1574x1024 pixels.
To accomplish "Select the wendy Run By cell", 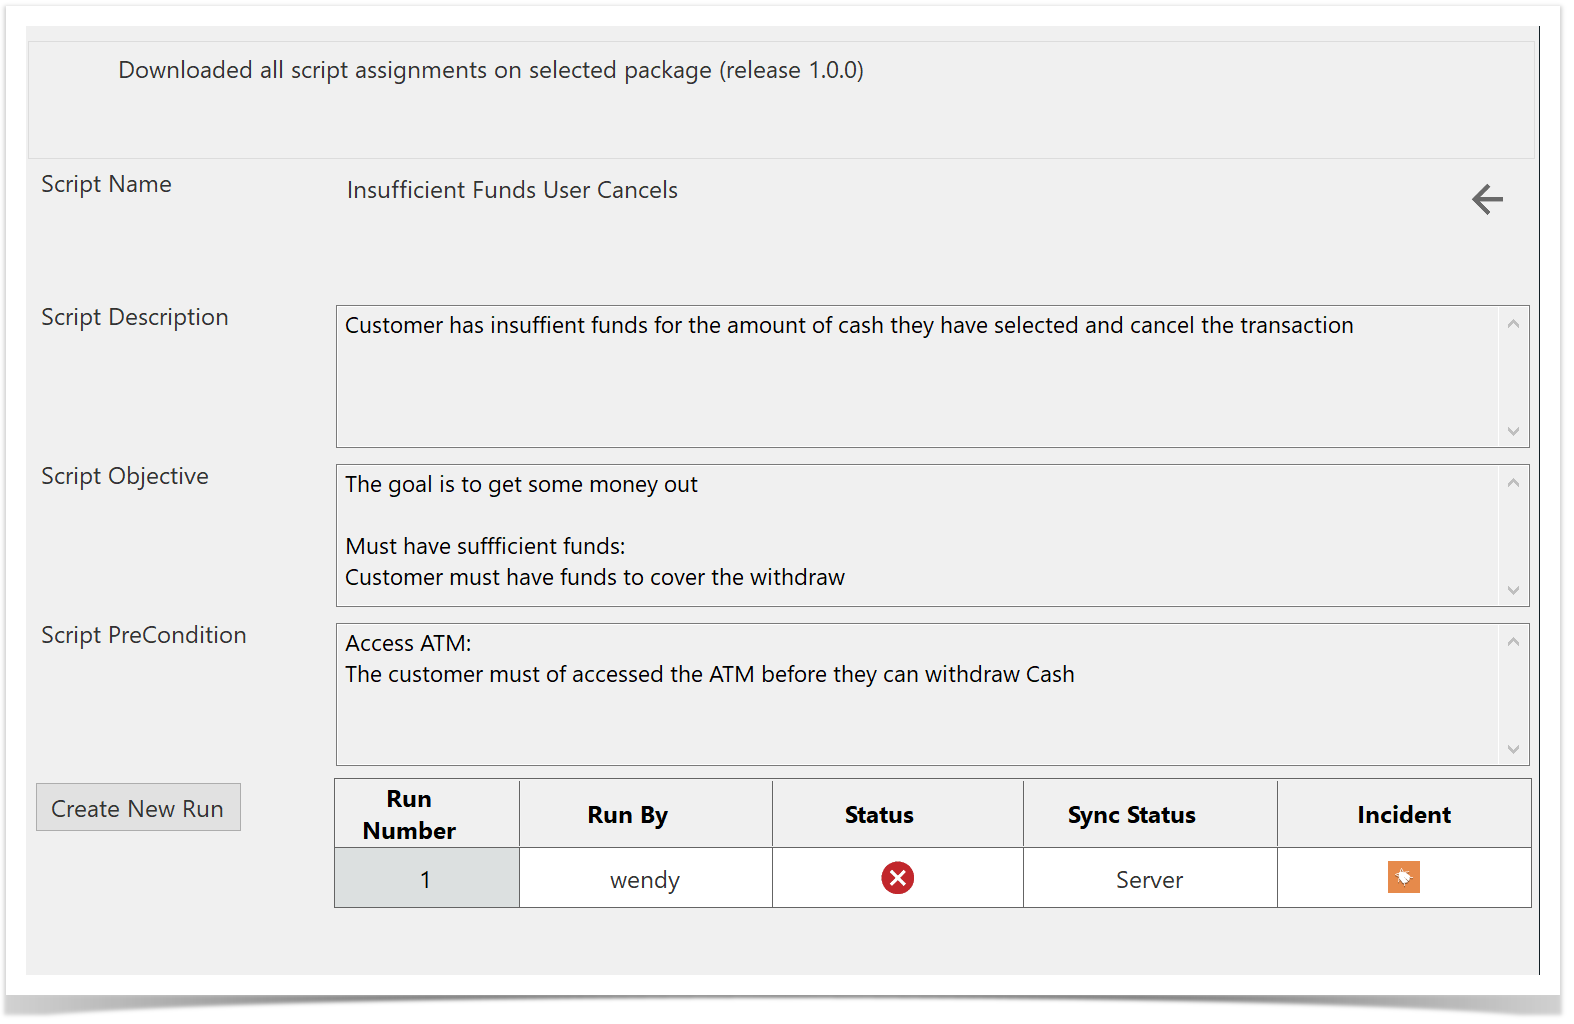I will coord(645,879).
